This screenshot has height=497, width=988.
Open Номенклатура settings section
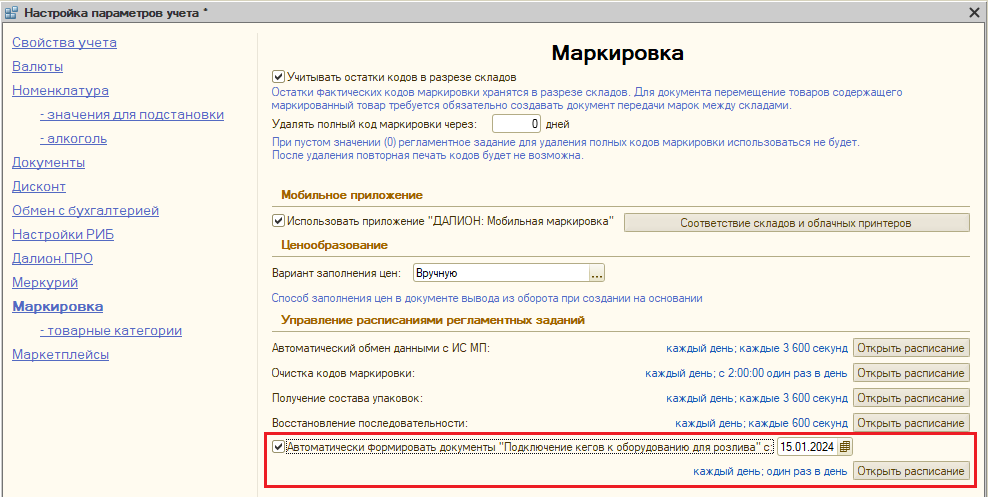click(60, 90)
